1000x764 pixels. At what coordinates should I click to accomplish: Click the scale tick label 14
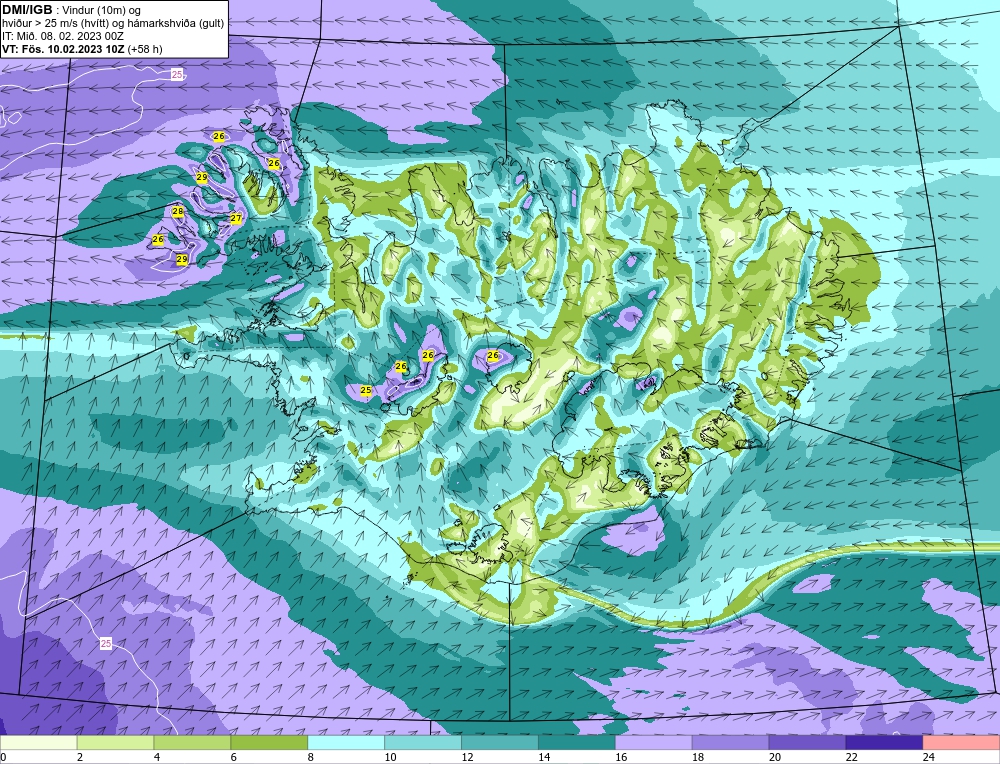coord(543,757)
